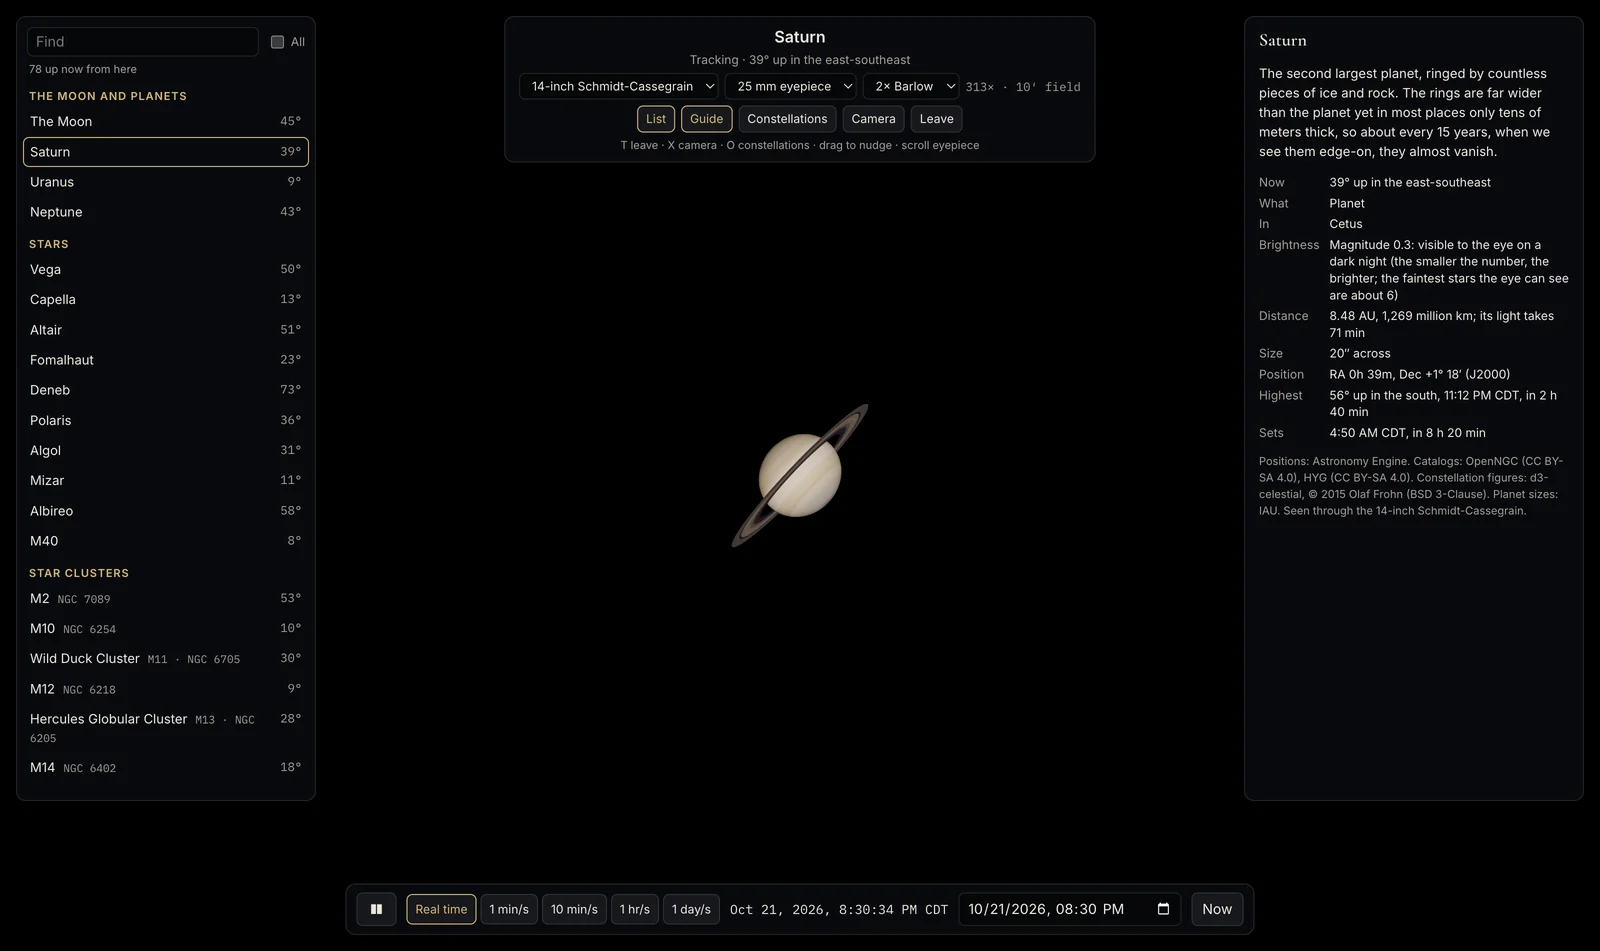Viewport: 1600px width, 951px height.
Task: Switch to Camera mode
Action: click(873, 119)
